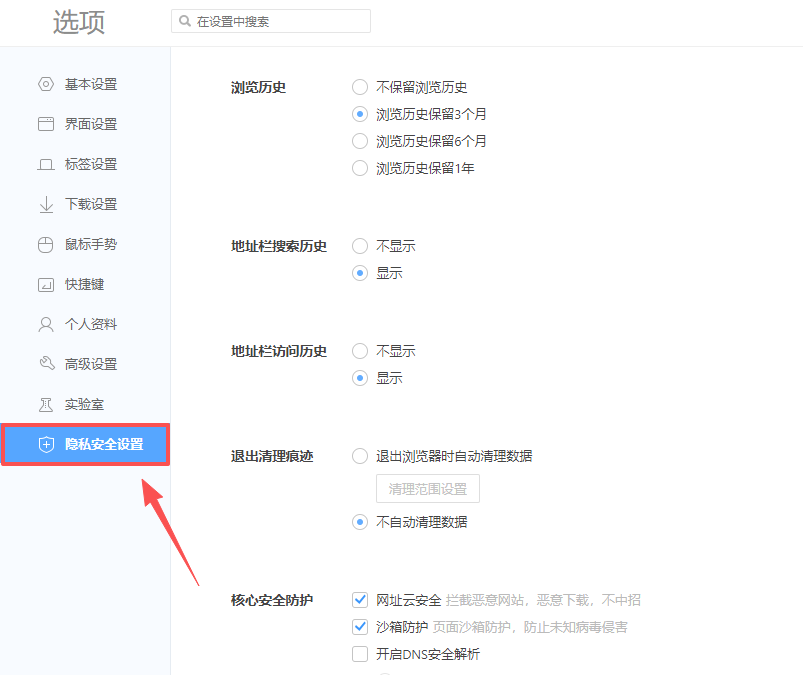Click the advanced settings wrench icon

coord(46,364)
